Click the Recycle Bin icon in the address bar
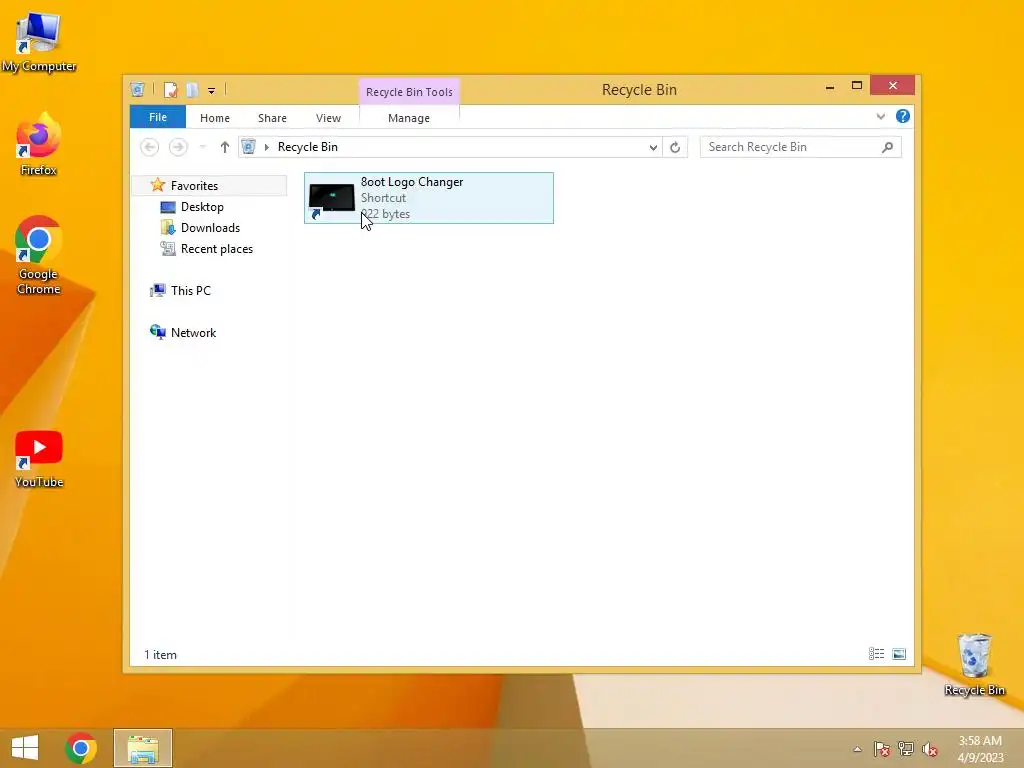This screenshot has width=1024, height=768. pos(248,147)
